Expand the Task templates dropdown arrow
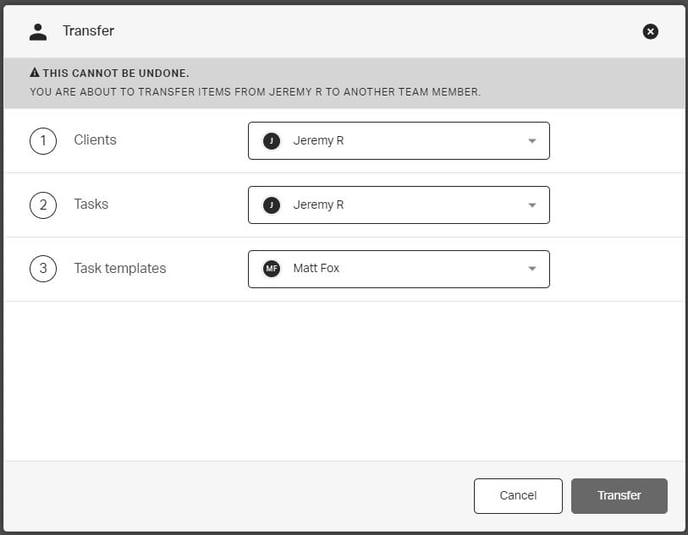688x535 pixels. point(532,269)
